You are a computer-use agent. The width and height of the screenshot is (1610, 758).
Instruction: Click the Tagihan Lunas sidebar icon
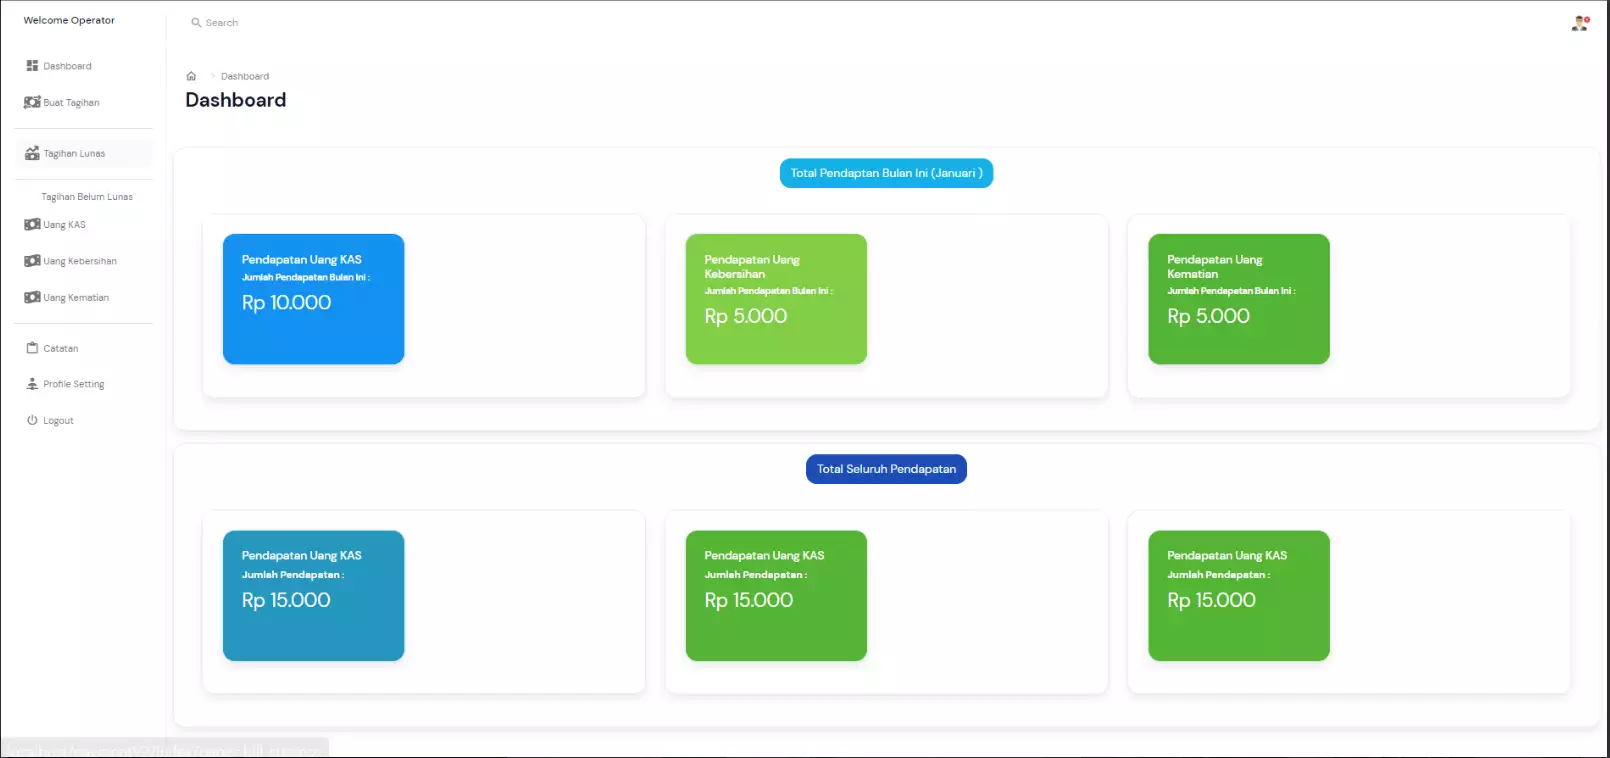tap(32, 154)
